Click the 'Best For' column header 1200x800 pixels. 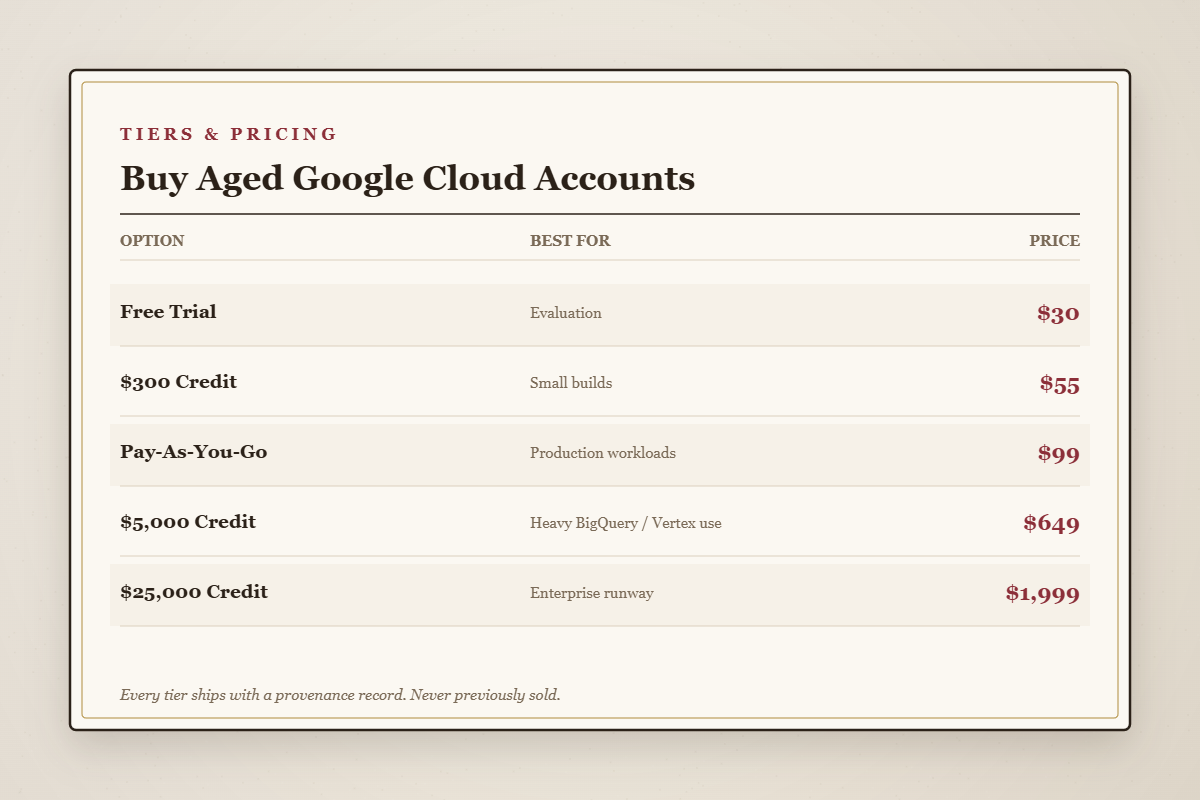[570, 241]
